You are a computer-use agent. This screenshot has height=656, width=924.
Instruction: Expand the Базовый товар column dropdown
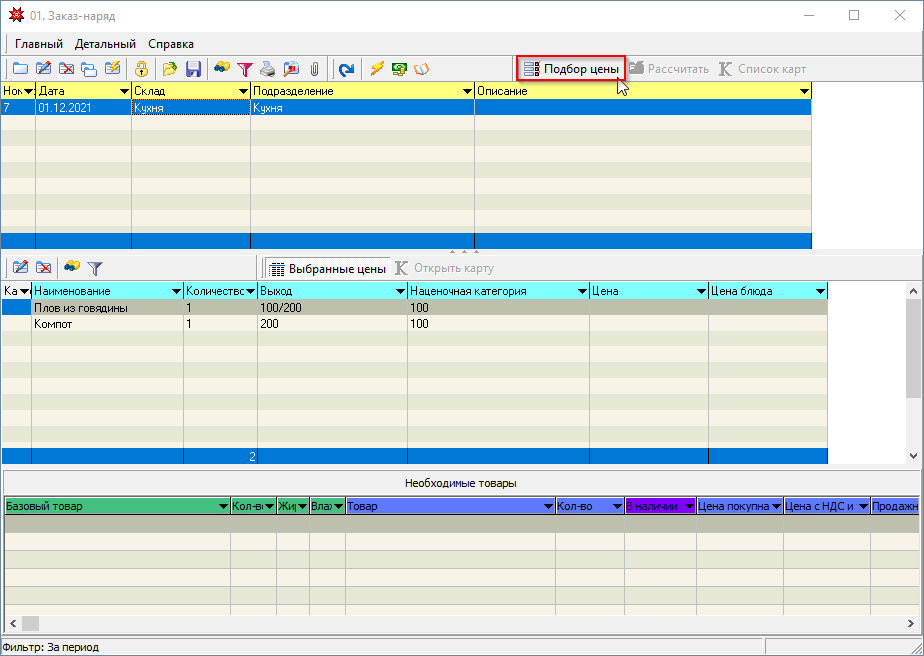pos(223,507)
